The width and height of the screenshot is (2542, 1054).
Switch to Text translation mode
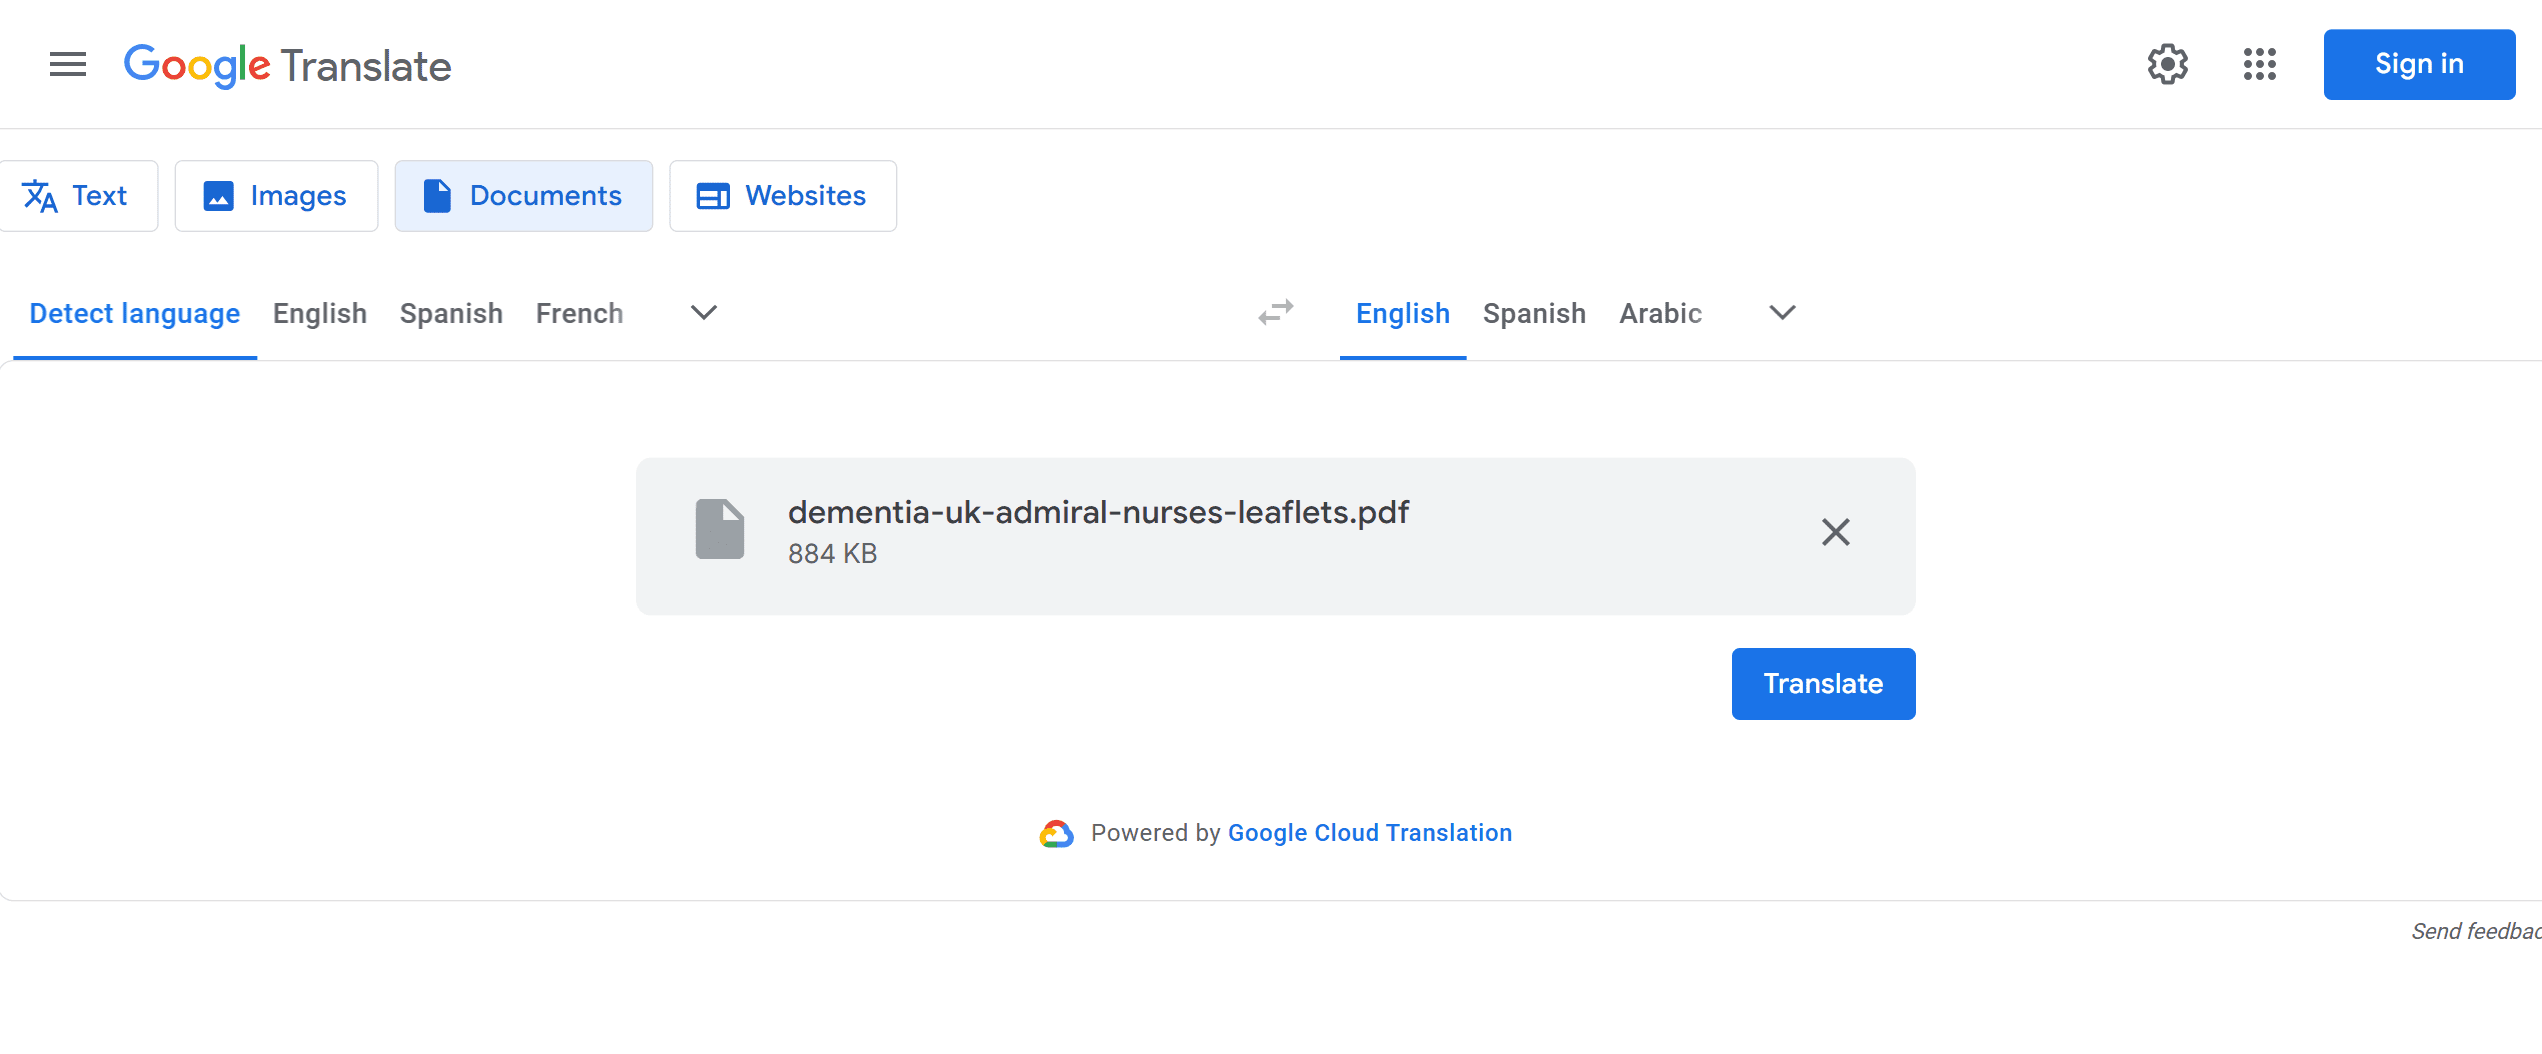pyautogui.click(x=77, y=196)
